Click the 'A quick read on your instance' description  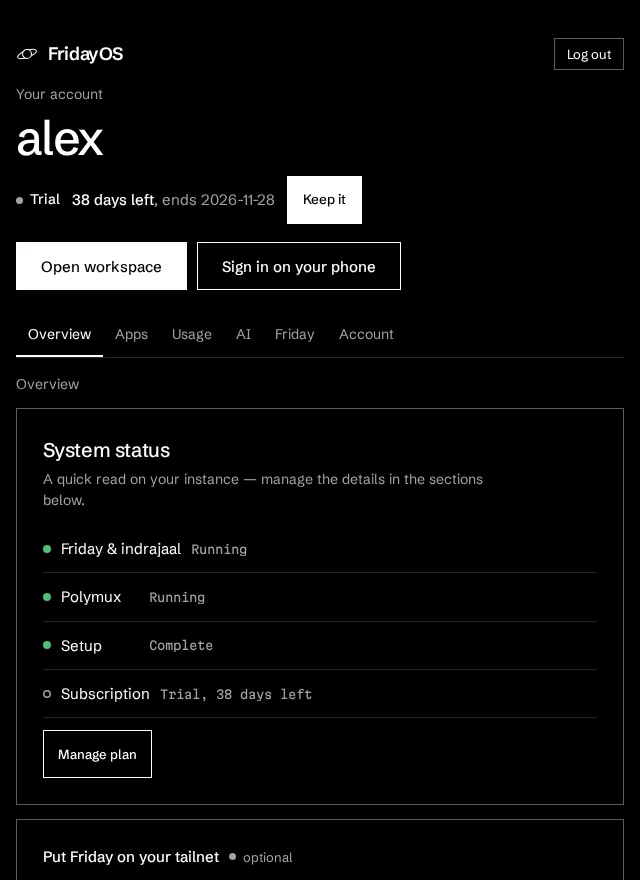263,489
